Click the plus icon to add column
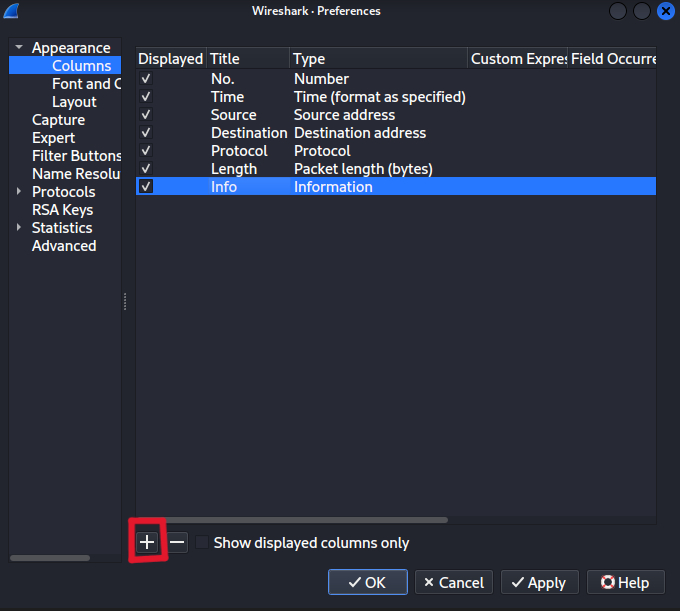The width and height of the screenshot is (680, 611). pos(147,542)
